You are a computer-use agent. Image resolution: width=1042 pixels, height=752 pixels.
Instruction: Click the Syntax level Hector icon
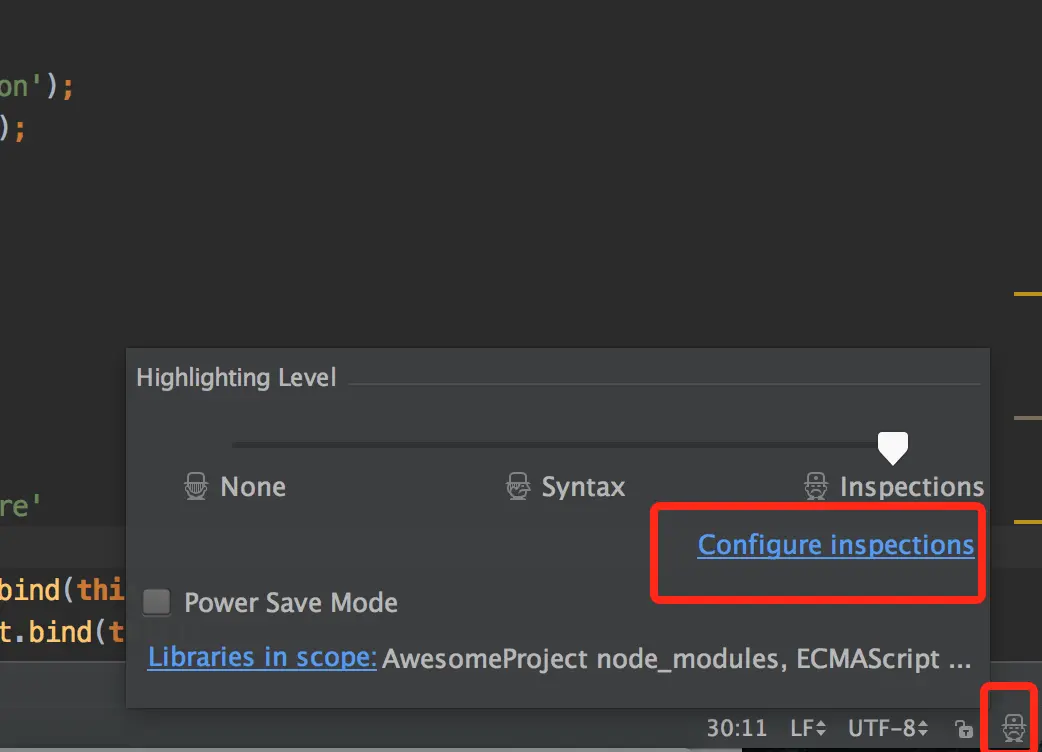point(518,486)
